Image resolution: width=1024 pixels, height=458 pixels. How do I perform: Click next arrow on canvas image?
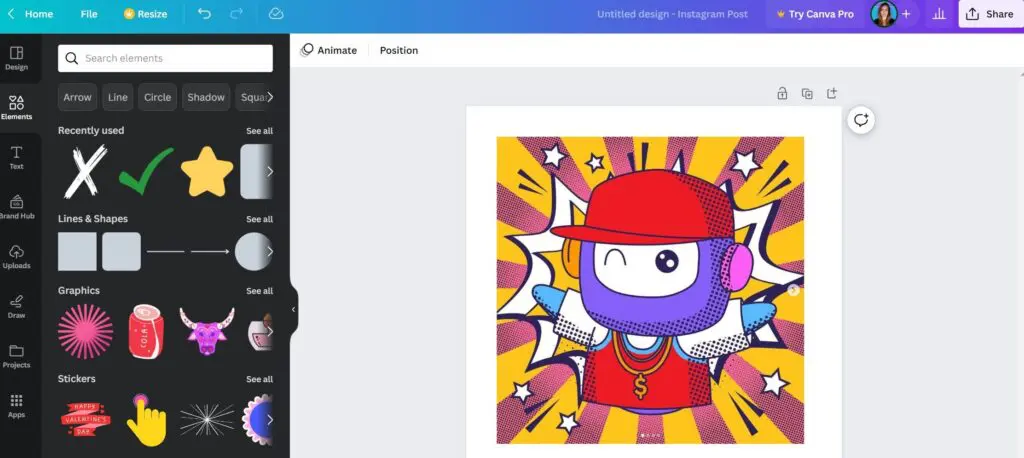[x=793, y=291]
